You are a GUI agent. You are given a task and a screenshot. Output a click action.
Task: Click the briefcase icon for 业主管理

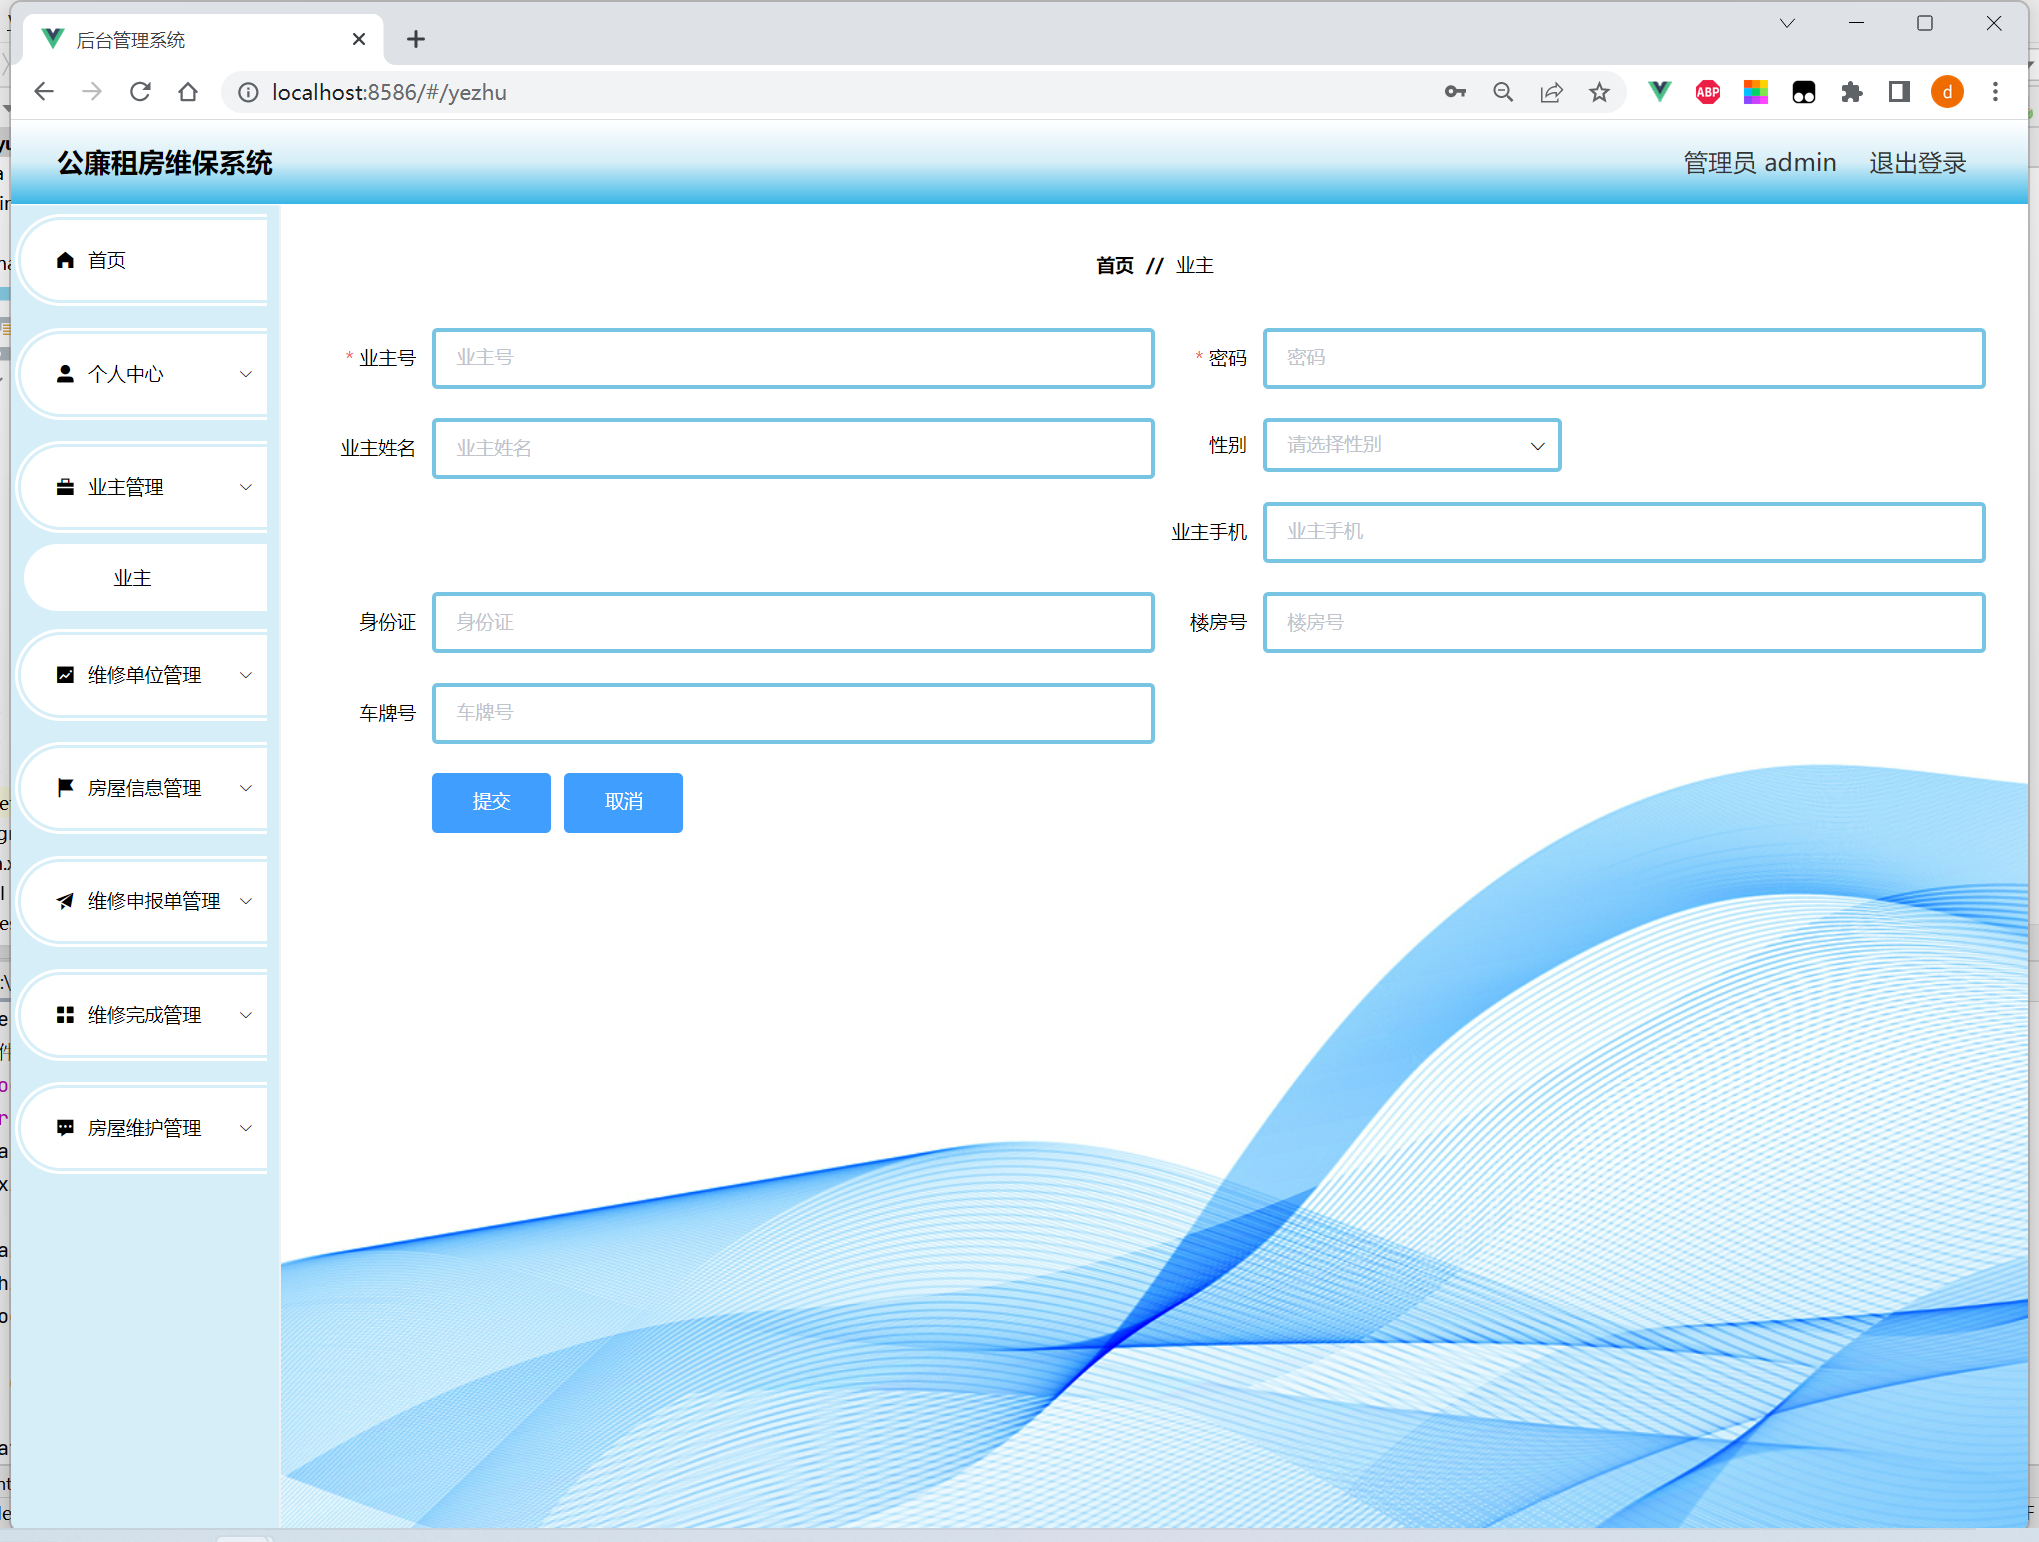coord(66,487)
